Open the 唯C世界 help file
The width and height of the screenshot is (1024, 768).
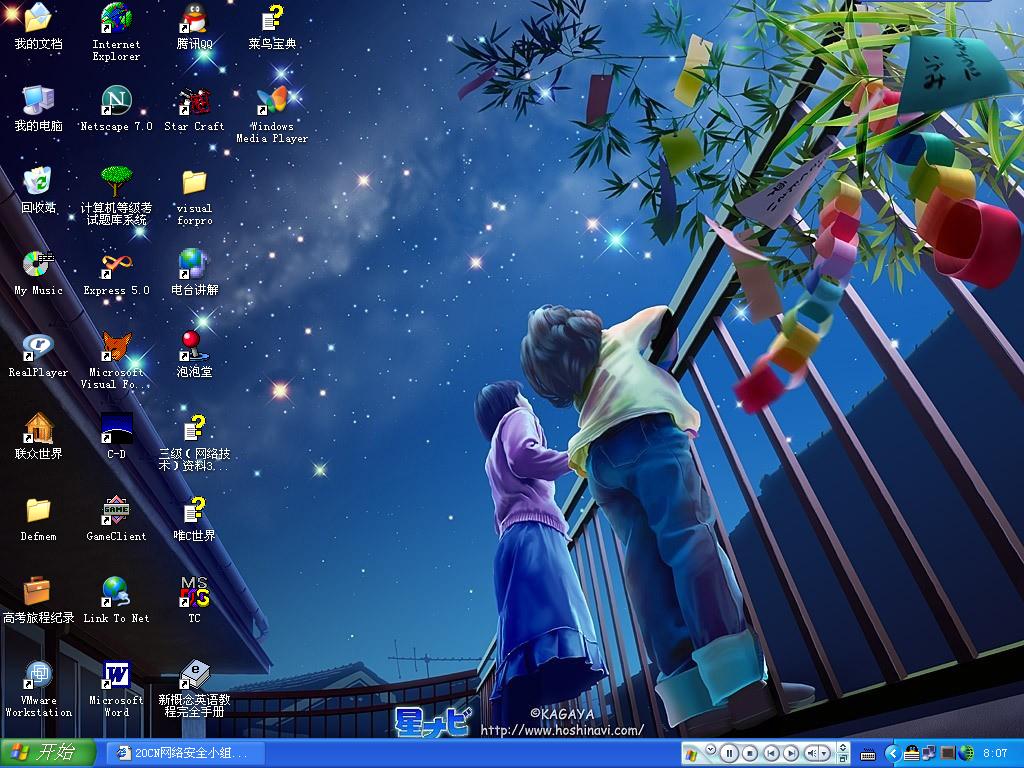pos(194,520)
